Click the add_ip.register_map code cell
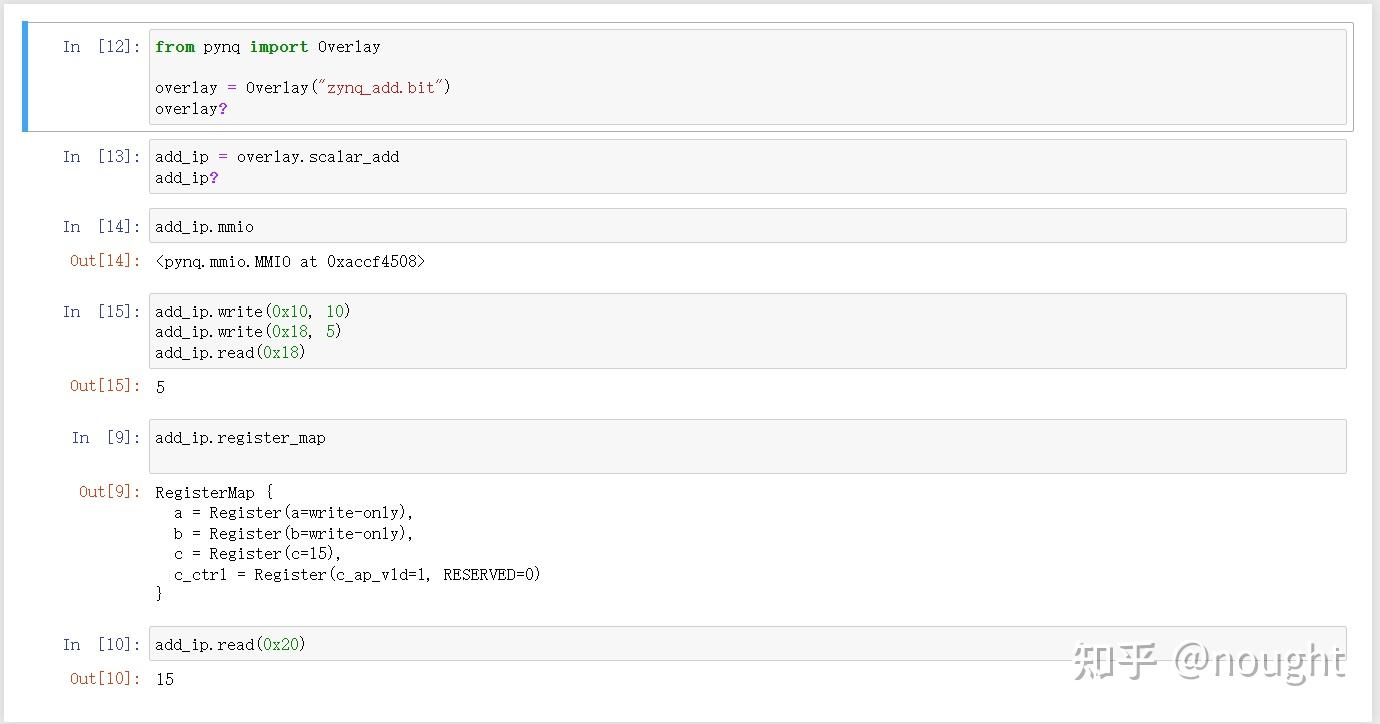 pos(747,446)
